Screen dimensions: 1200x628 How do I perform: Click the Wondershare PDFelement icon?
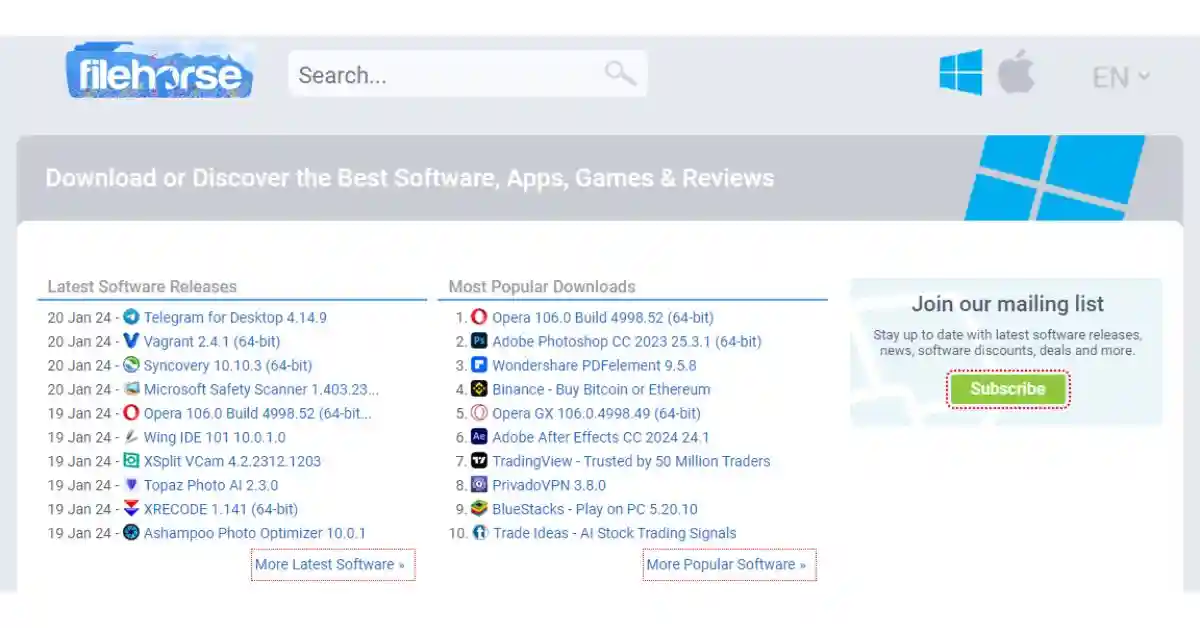coord(479,365)
